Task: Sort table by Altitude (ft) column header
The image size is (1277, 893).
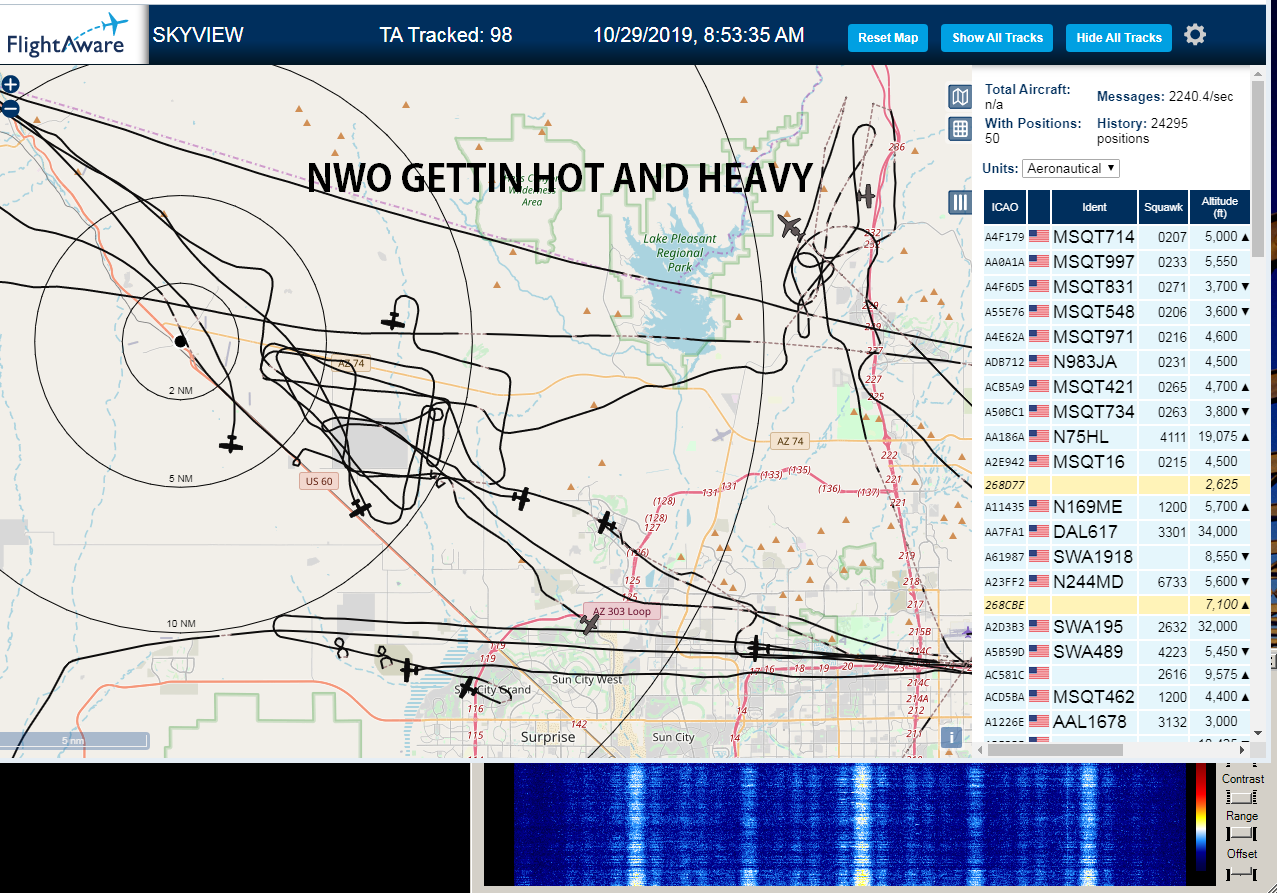Action: [x=1220, y=207]
